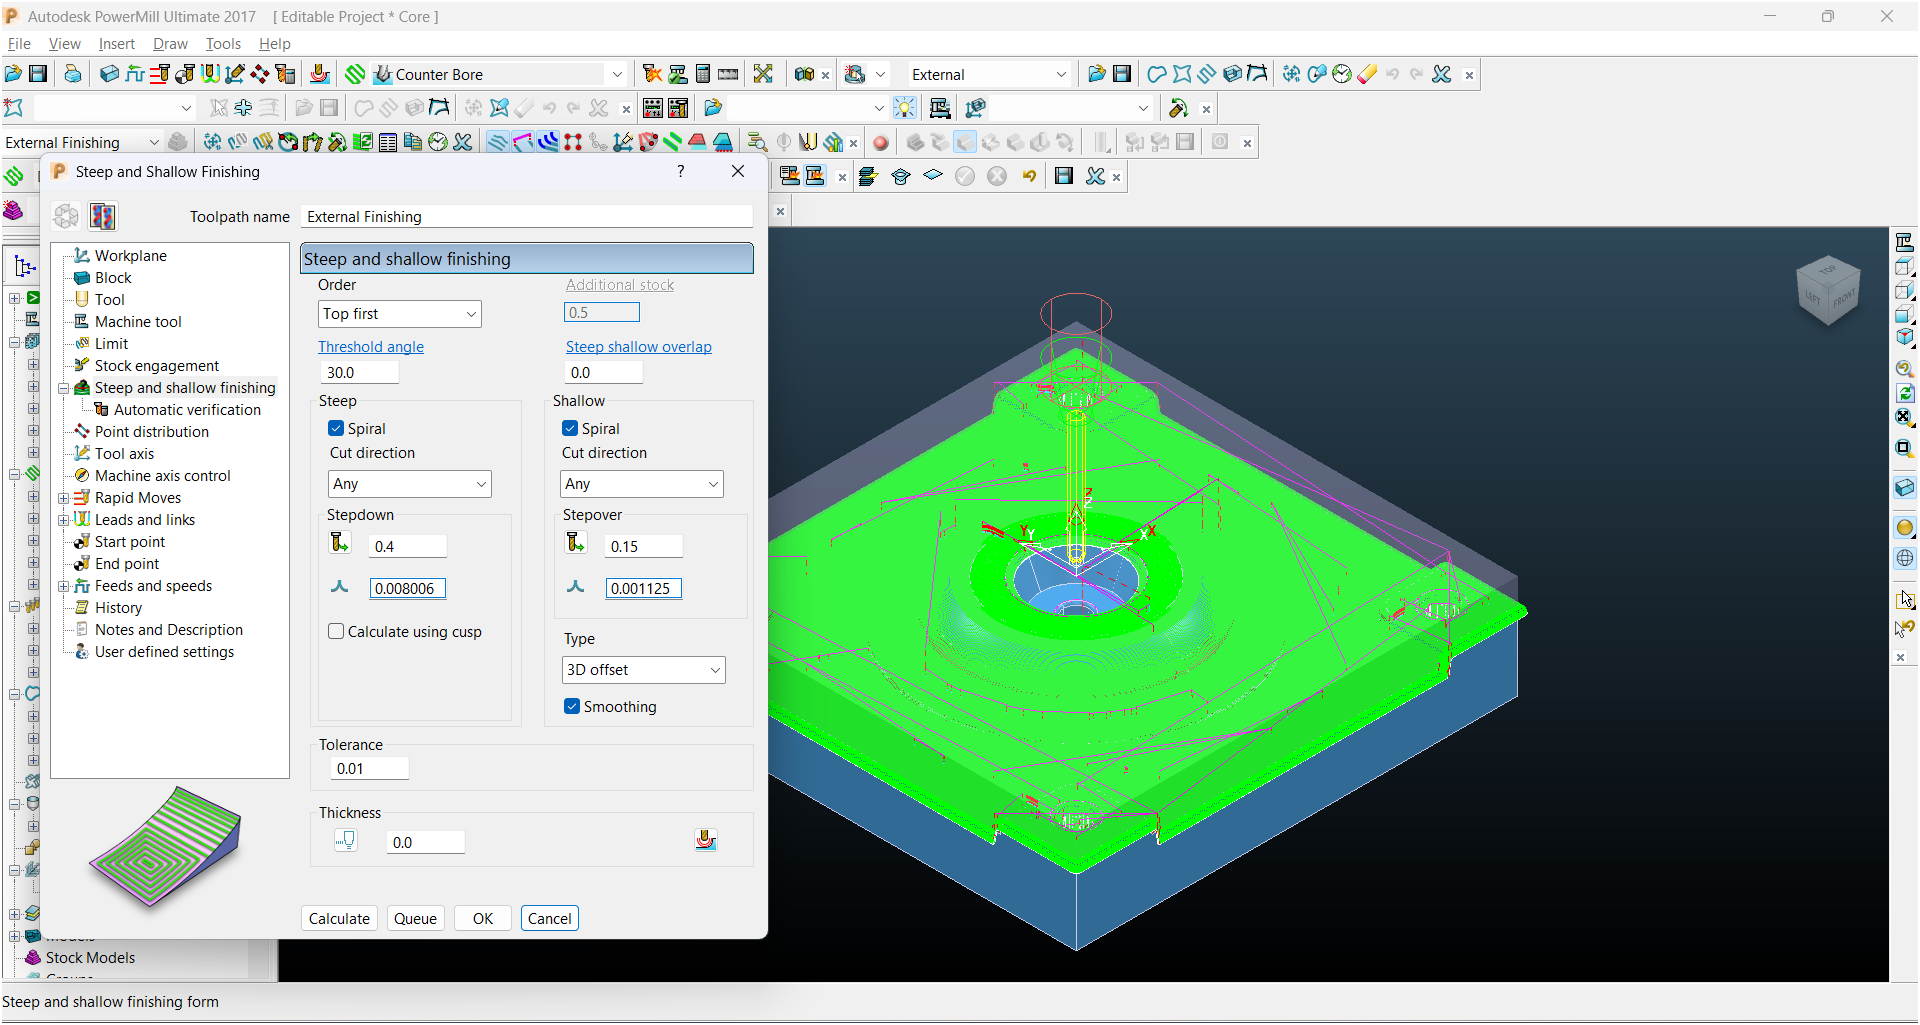Click the thickness component icon beside Thickness

706,840
